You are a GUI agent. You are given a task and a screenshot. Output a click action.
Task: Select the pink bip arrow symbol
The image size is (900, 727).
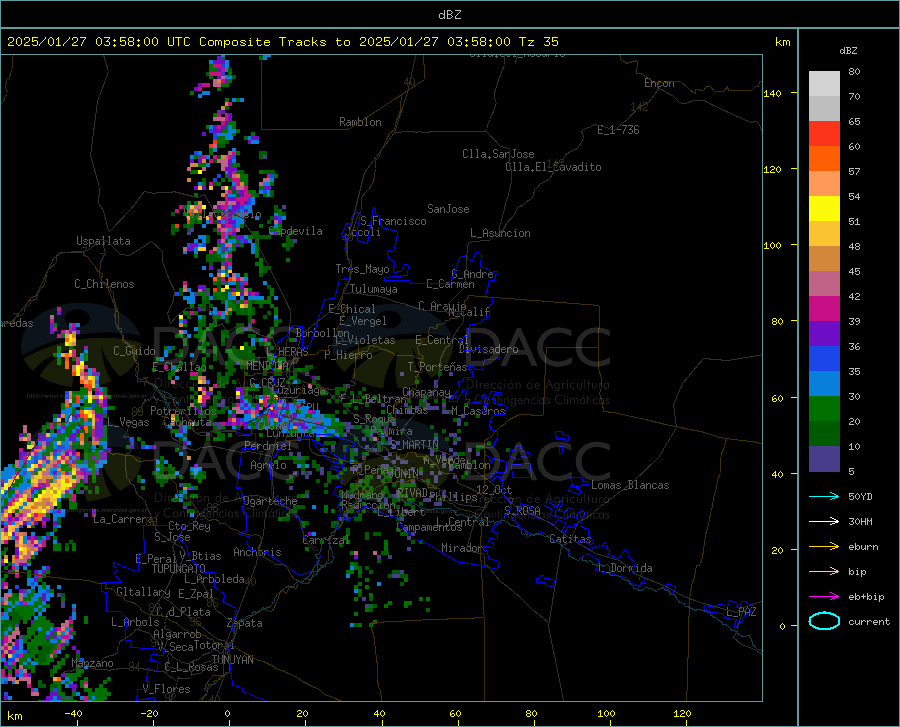click(824, 572)
